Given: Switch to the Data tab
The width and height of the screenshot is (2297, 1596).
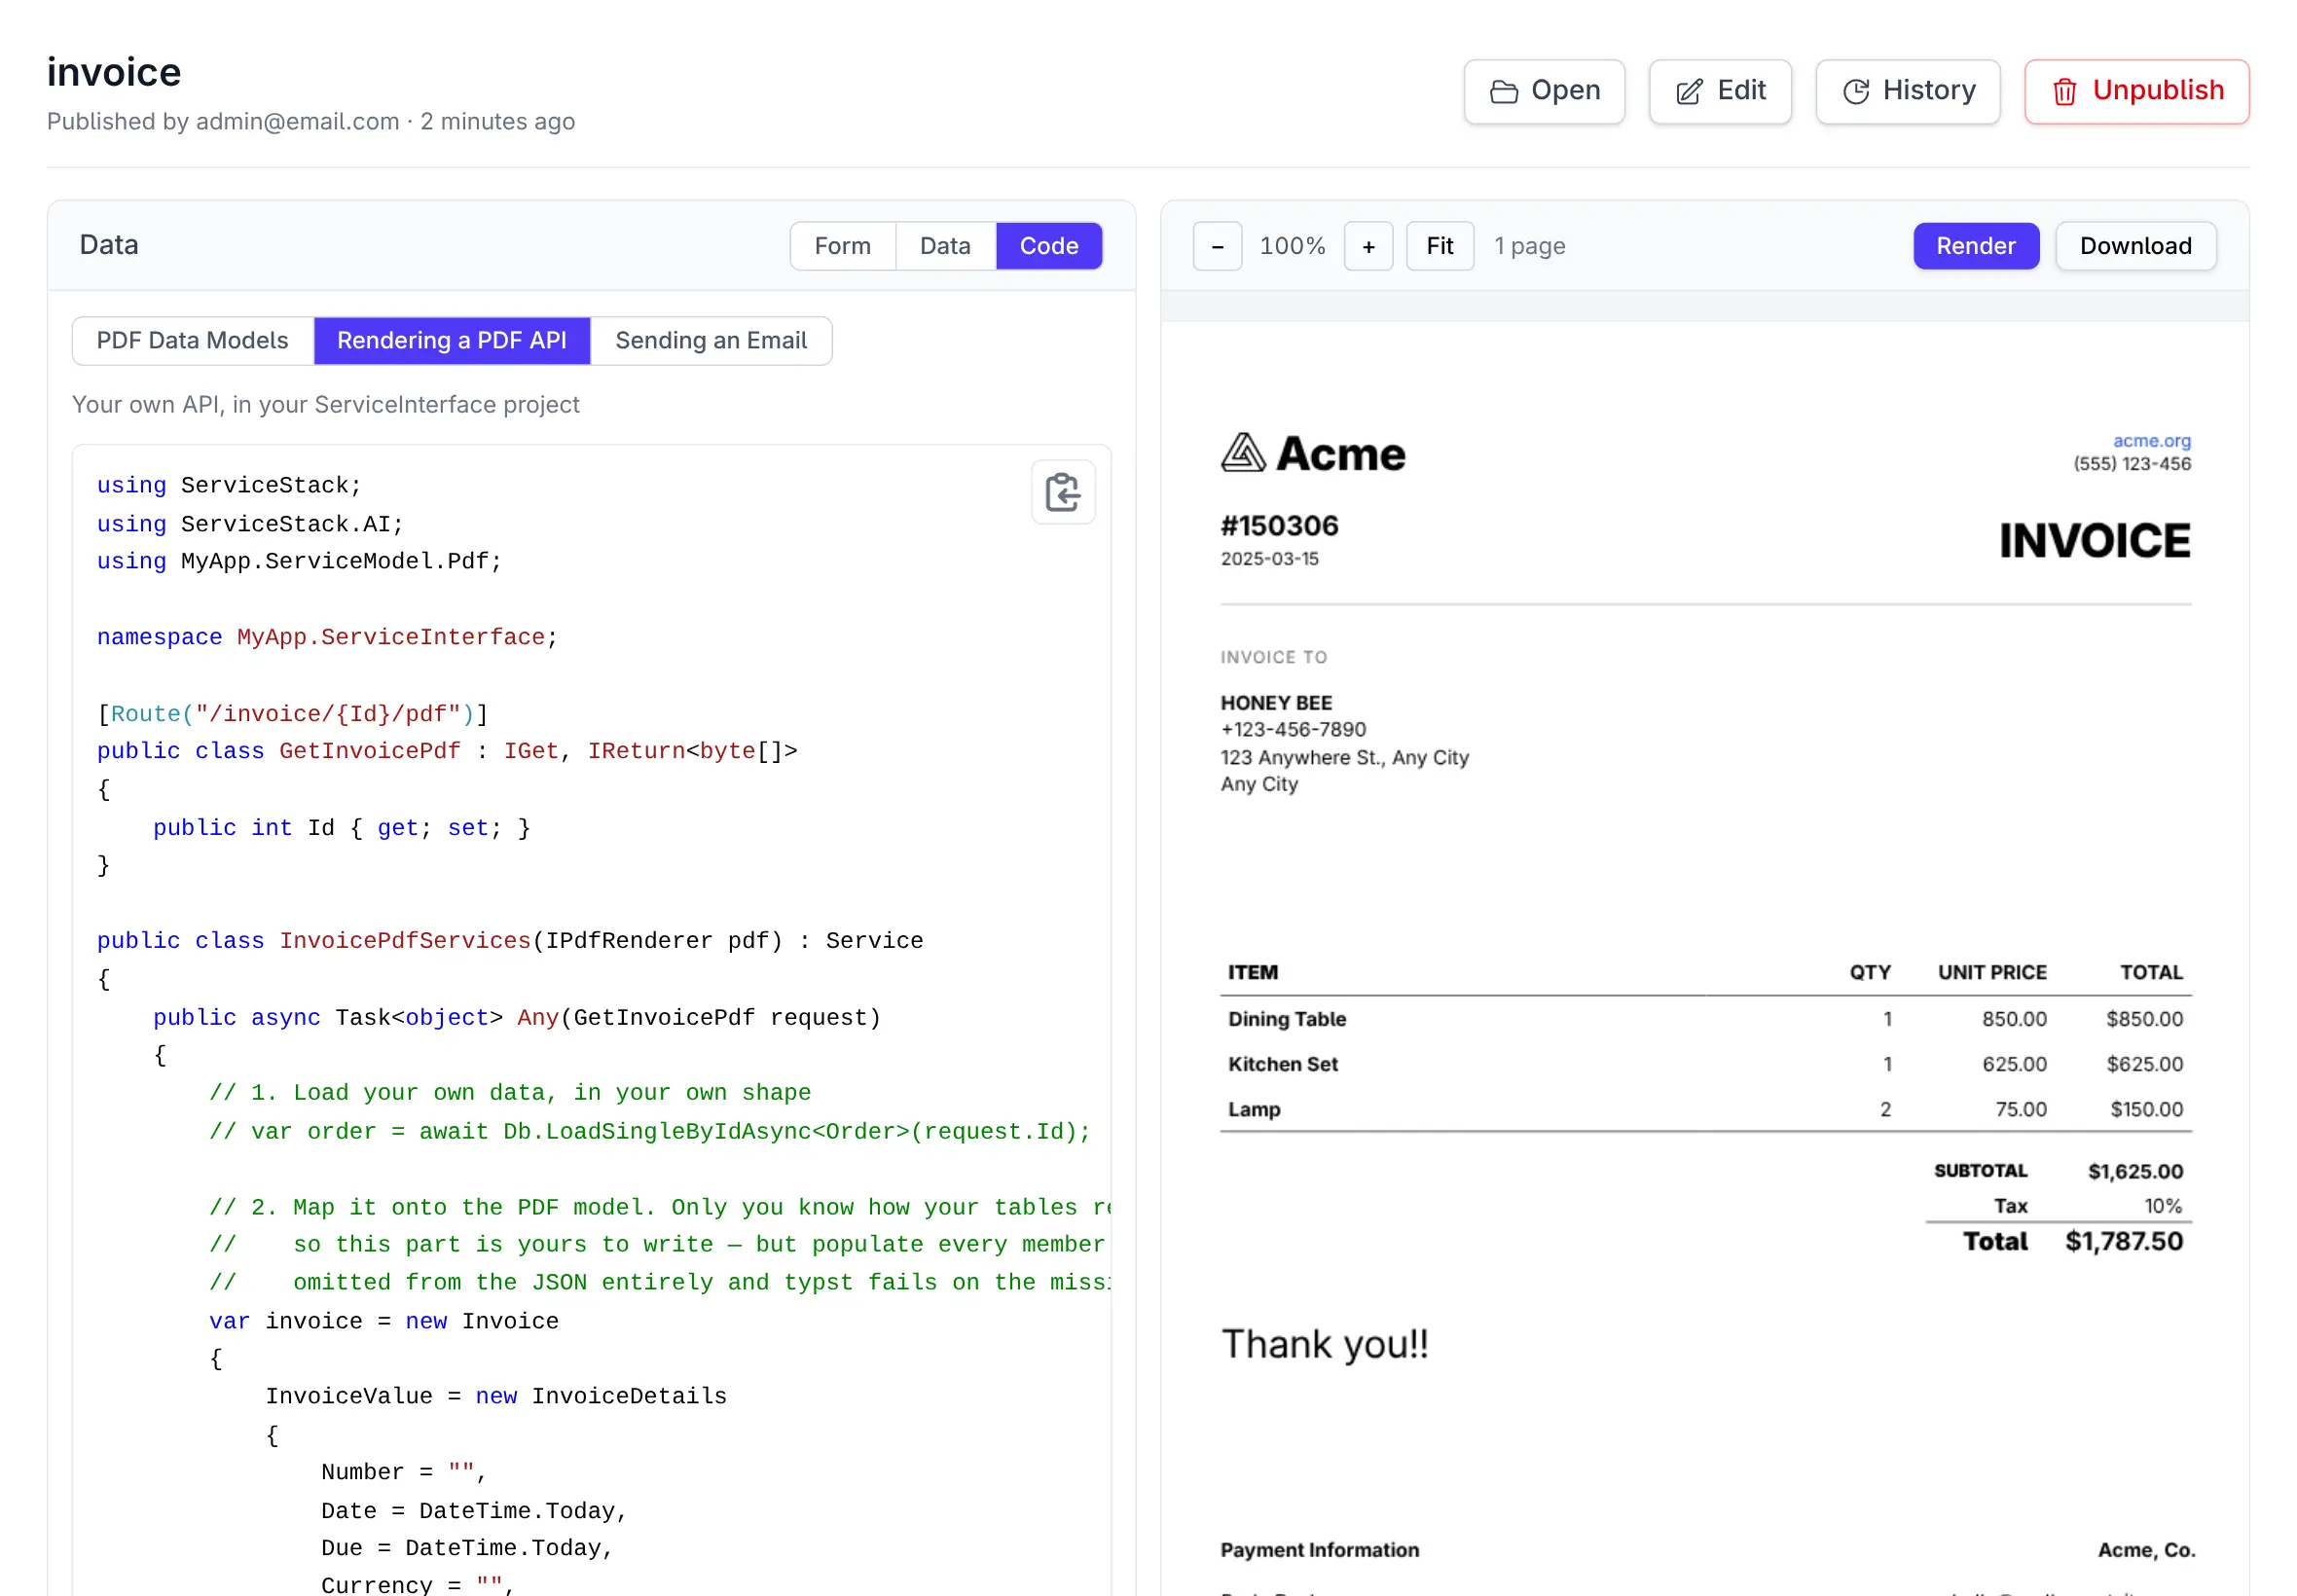Looking at the screenshot, I should point(944,246).
